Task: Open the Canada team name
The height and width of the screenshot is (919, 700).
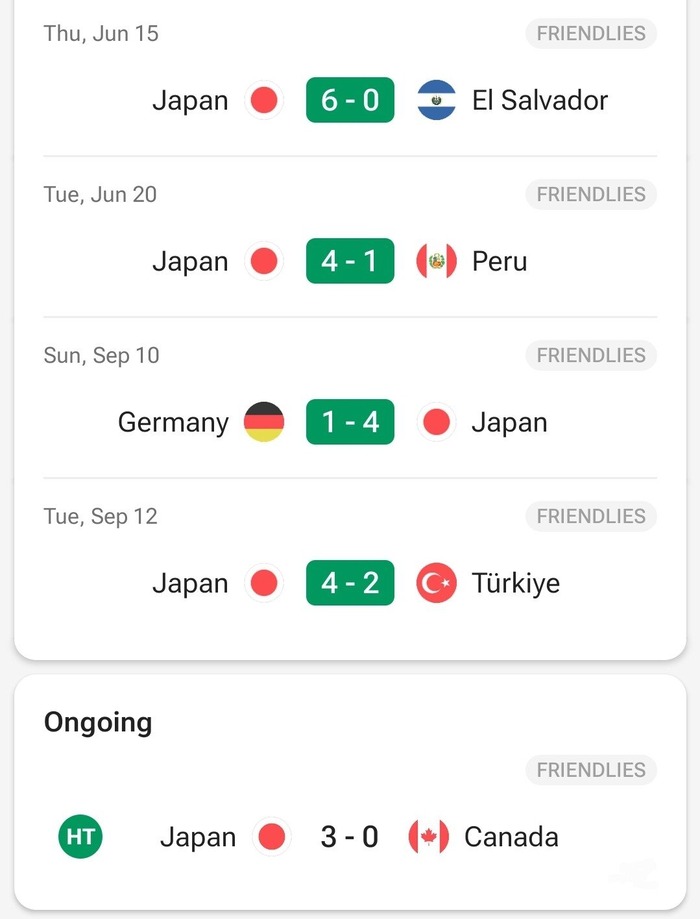Action: (x=511, y=837)
